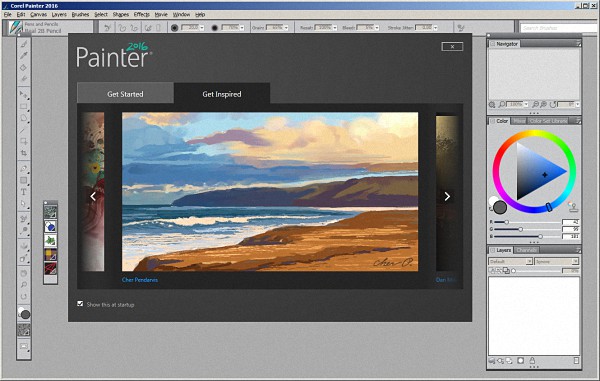Click the Search Brushes field

point(559,28)
